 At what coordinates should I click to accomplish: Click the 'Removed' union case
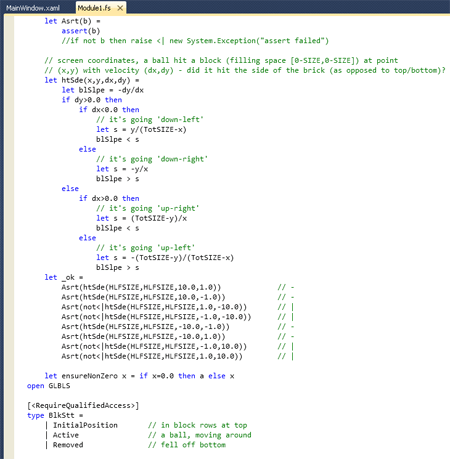pos(68,445)
